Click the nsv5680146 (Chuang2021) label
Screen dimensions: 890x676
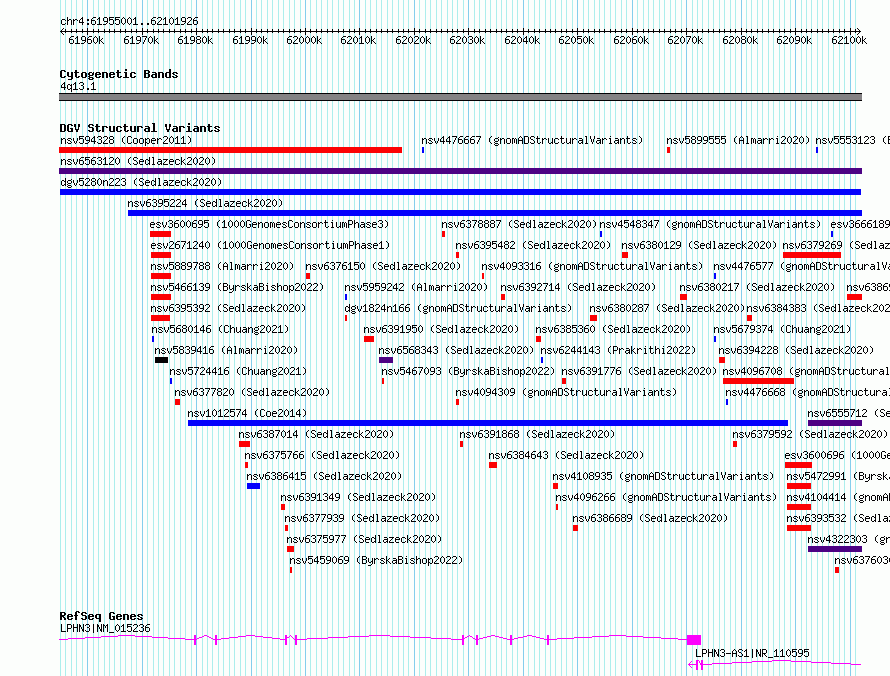(x=220, y=329)
